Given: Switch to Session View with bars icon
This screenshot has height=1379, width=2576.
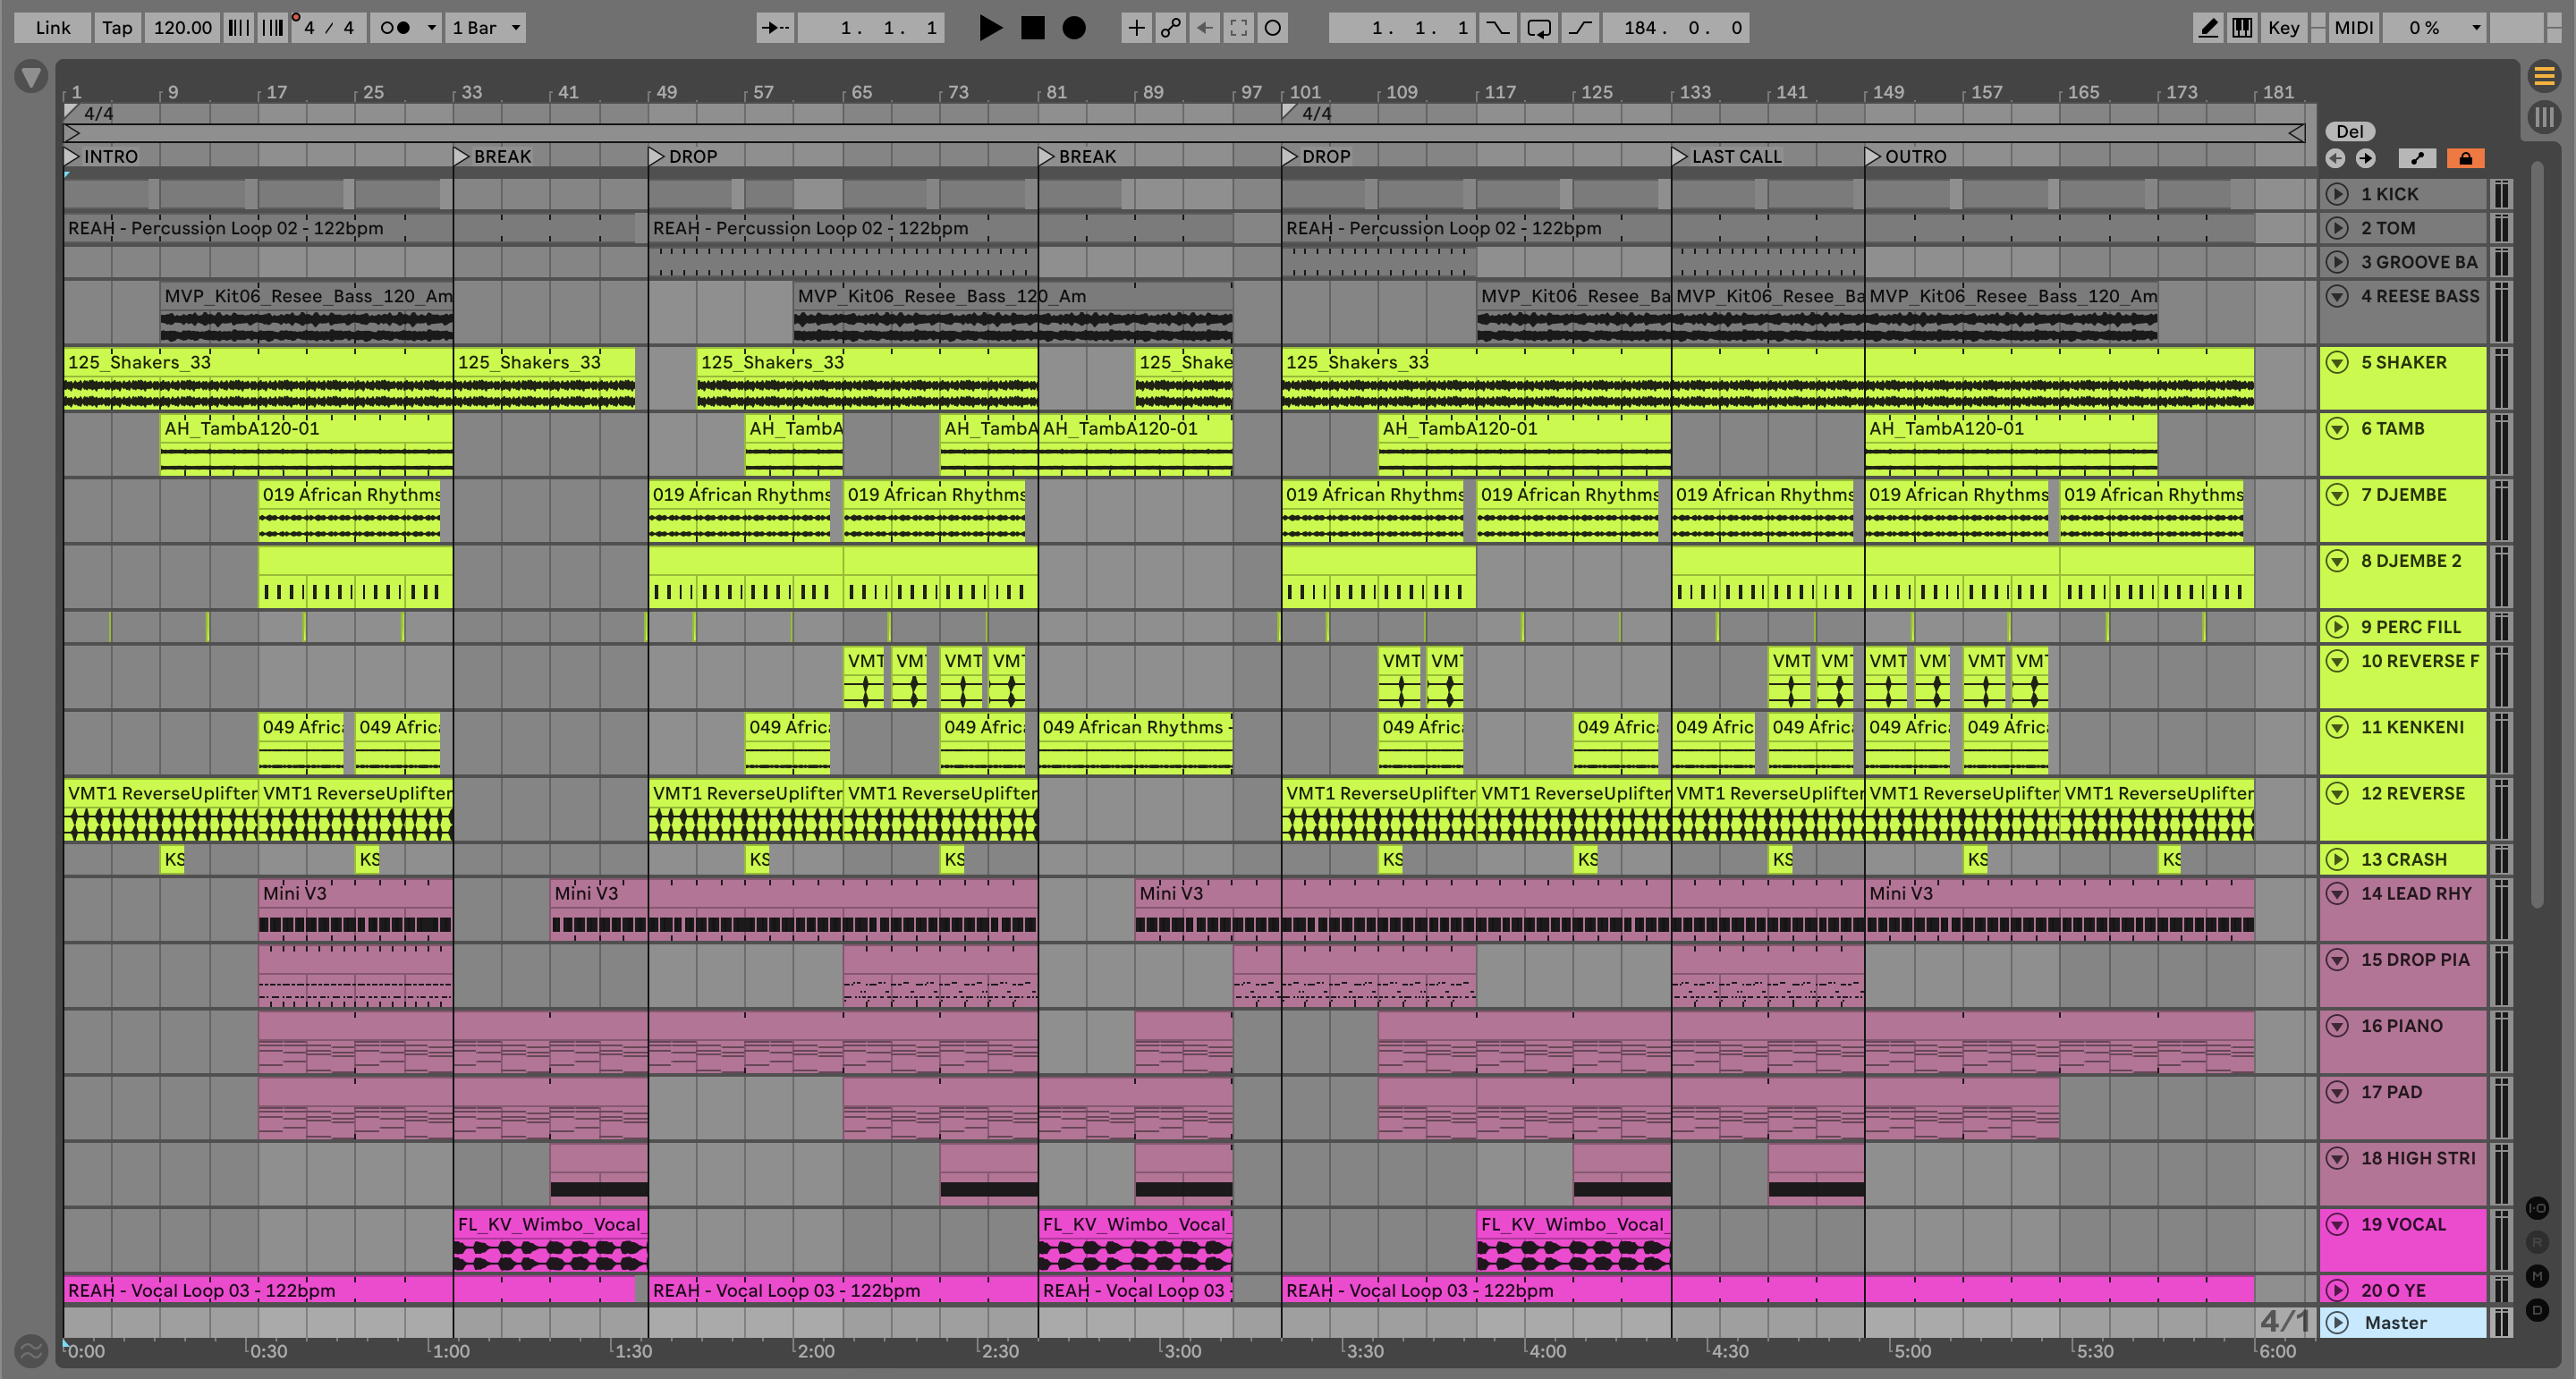Looking at the screenshot, I should click(x=2544, y=117).
